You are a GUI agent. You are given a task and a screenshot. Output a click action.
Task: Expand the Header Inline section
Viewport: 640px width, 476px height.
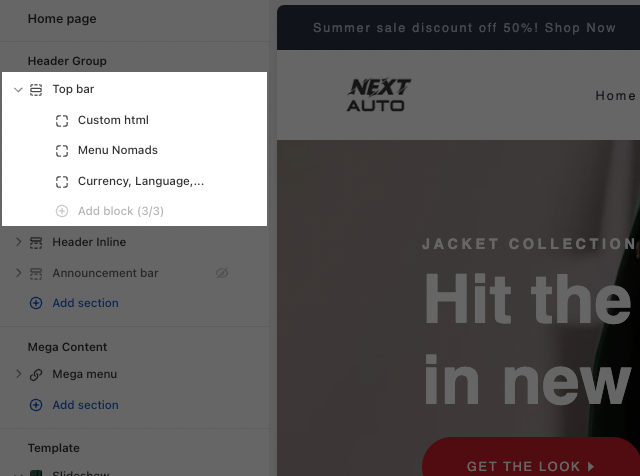point(18,242)
